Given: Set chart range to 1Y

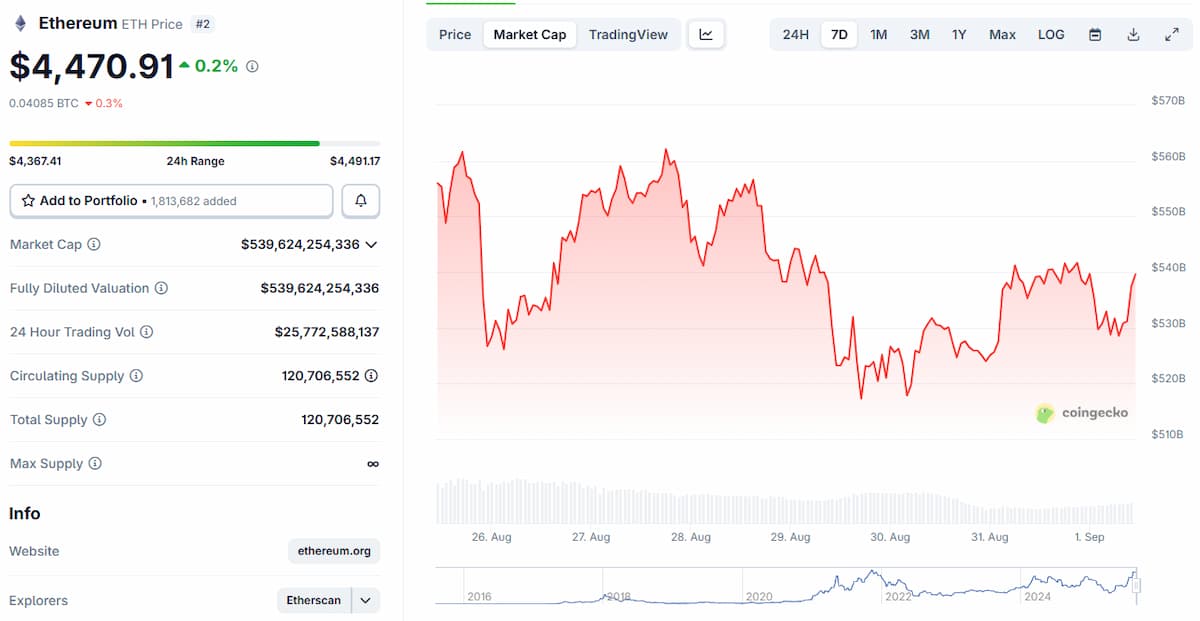Looking at the screenshot, I should pyautogui.click(x=959, y=34).
